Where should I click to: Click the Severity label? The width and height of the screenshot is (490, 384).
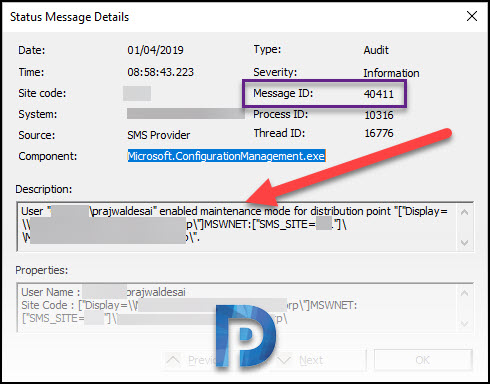[275, 72]
